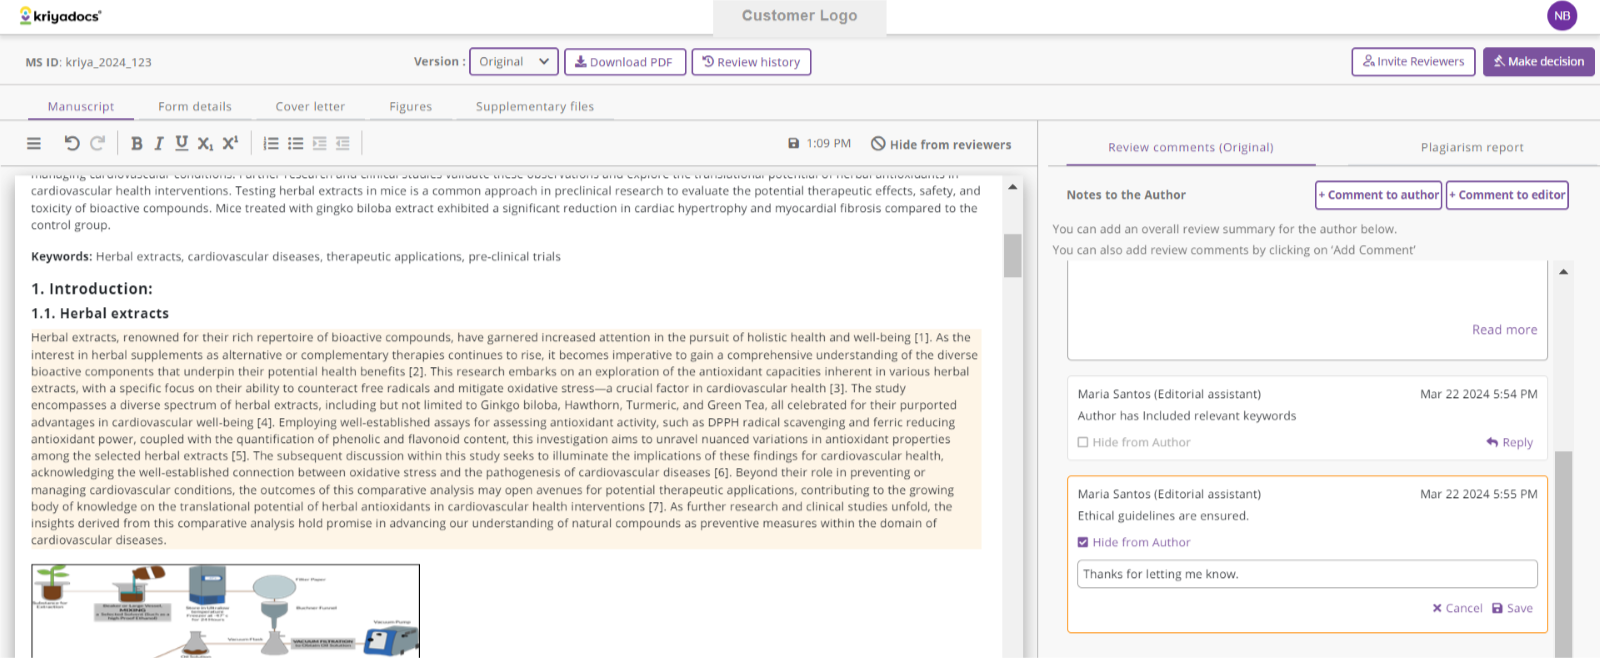Image resolution: width=1600 pixels, height=658 pixels.
Task: Hide manuscript from reviewers
Action: pyautogui.click(x=941, y=144)
